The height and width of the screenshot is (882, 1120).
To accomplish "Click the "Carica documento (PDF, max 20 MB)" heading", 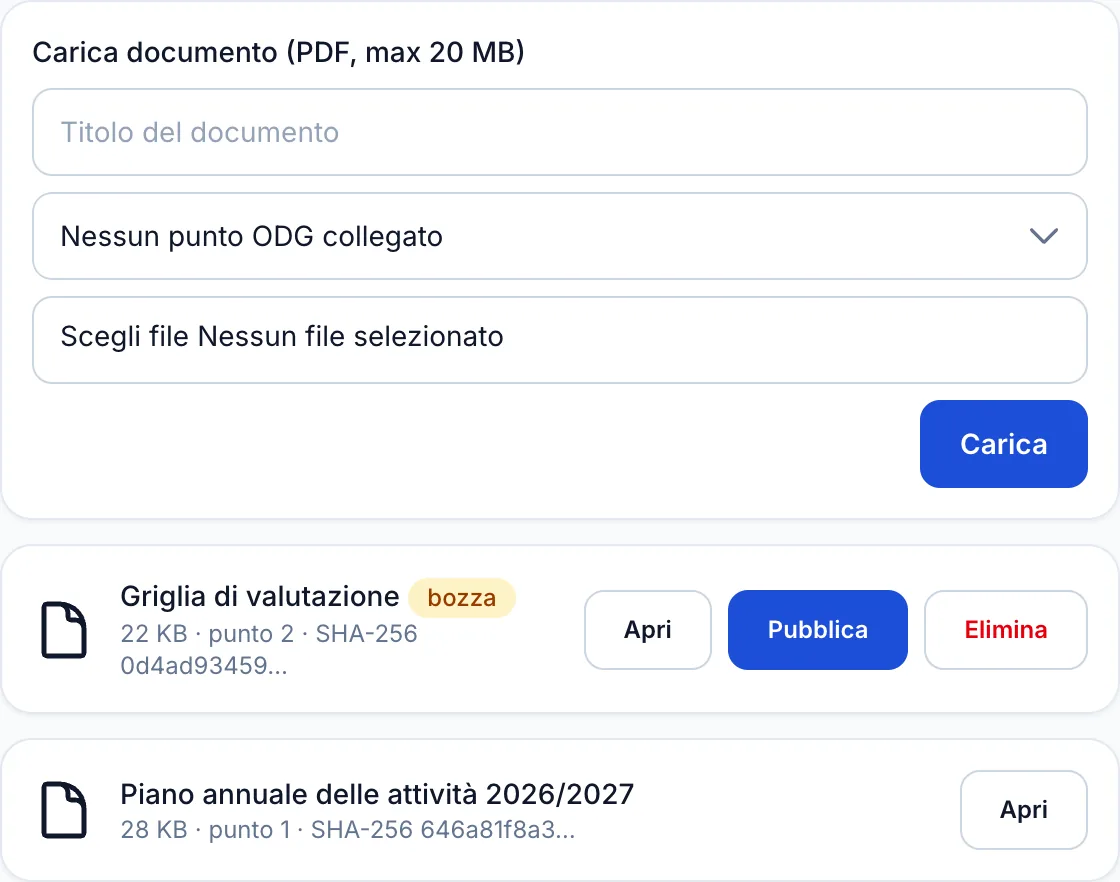I will click(x=279, y=52).
